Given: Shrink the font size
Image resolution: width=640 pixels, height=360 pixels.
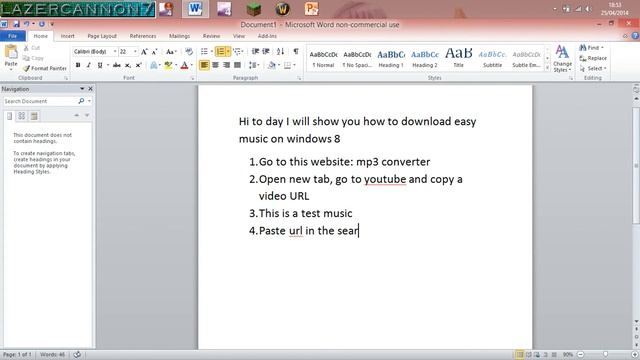Looking at the screenshot, I should click(154, 52).
